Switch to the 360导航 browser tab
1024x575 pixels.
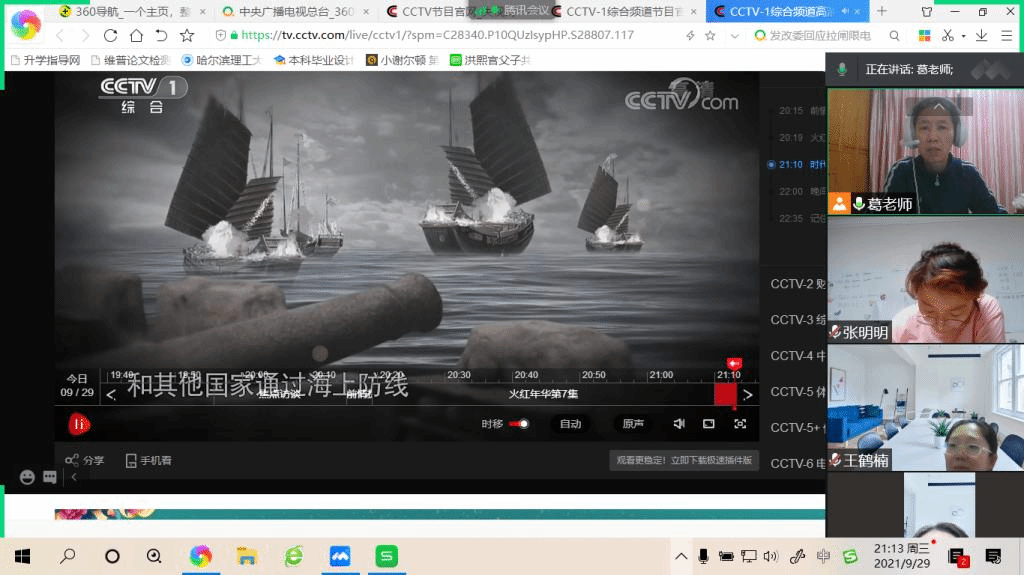[x=130, y=12]
